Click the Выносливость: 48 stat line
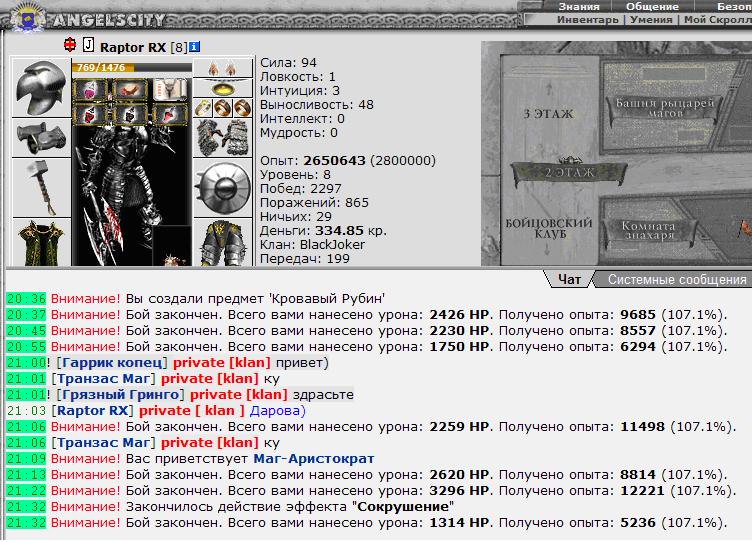This screenshot has height=542, width=752. pyautogui.click(x=317, y=105)
